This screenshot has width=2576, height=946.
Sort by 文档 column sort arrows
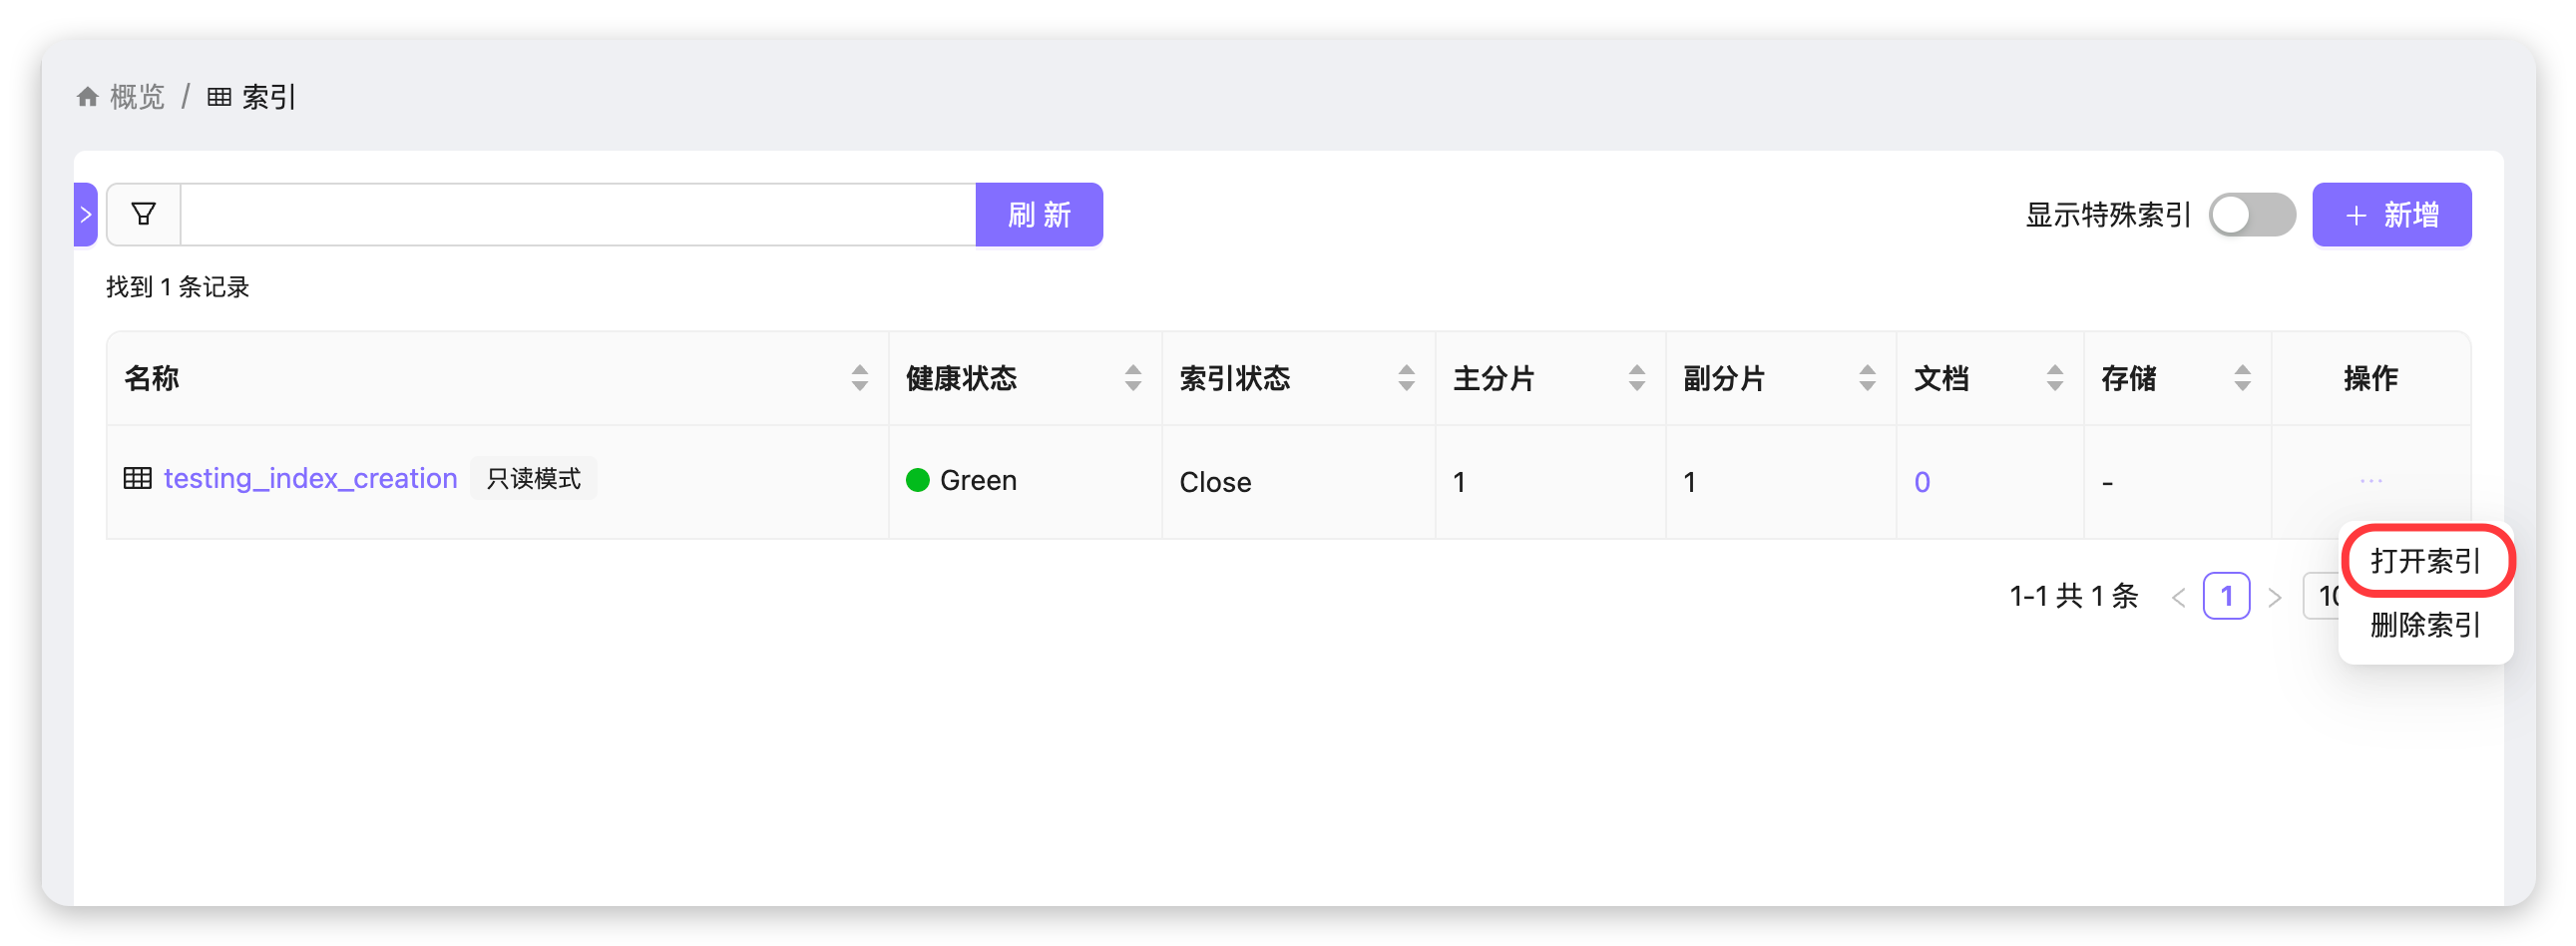click(2054, 378)
